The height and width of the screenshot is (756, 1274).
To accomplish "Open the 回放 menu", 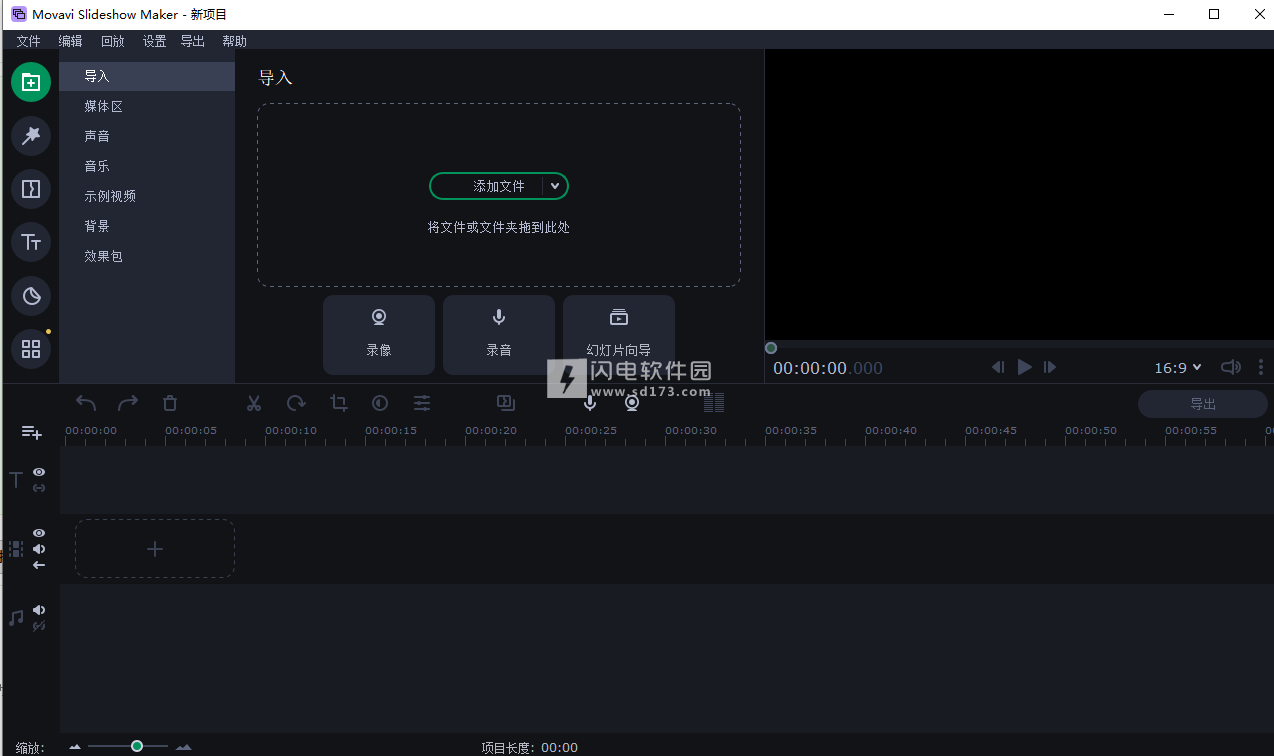I will pyautogui.click(x=113, y=41).
